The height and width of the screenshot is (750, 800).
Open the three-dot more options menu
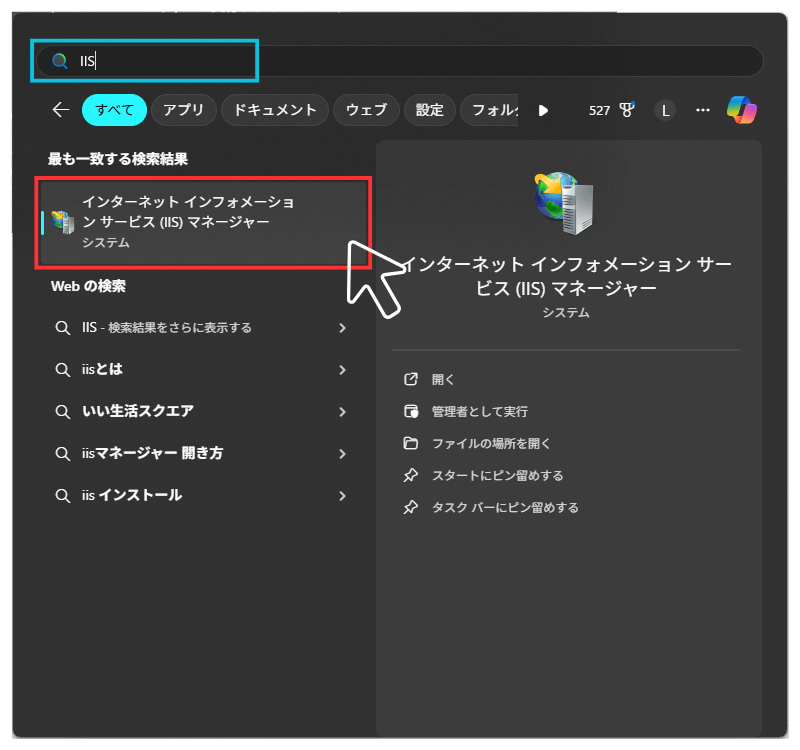click(x=703, y=110)
